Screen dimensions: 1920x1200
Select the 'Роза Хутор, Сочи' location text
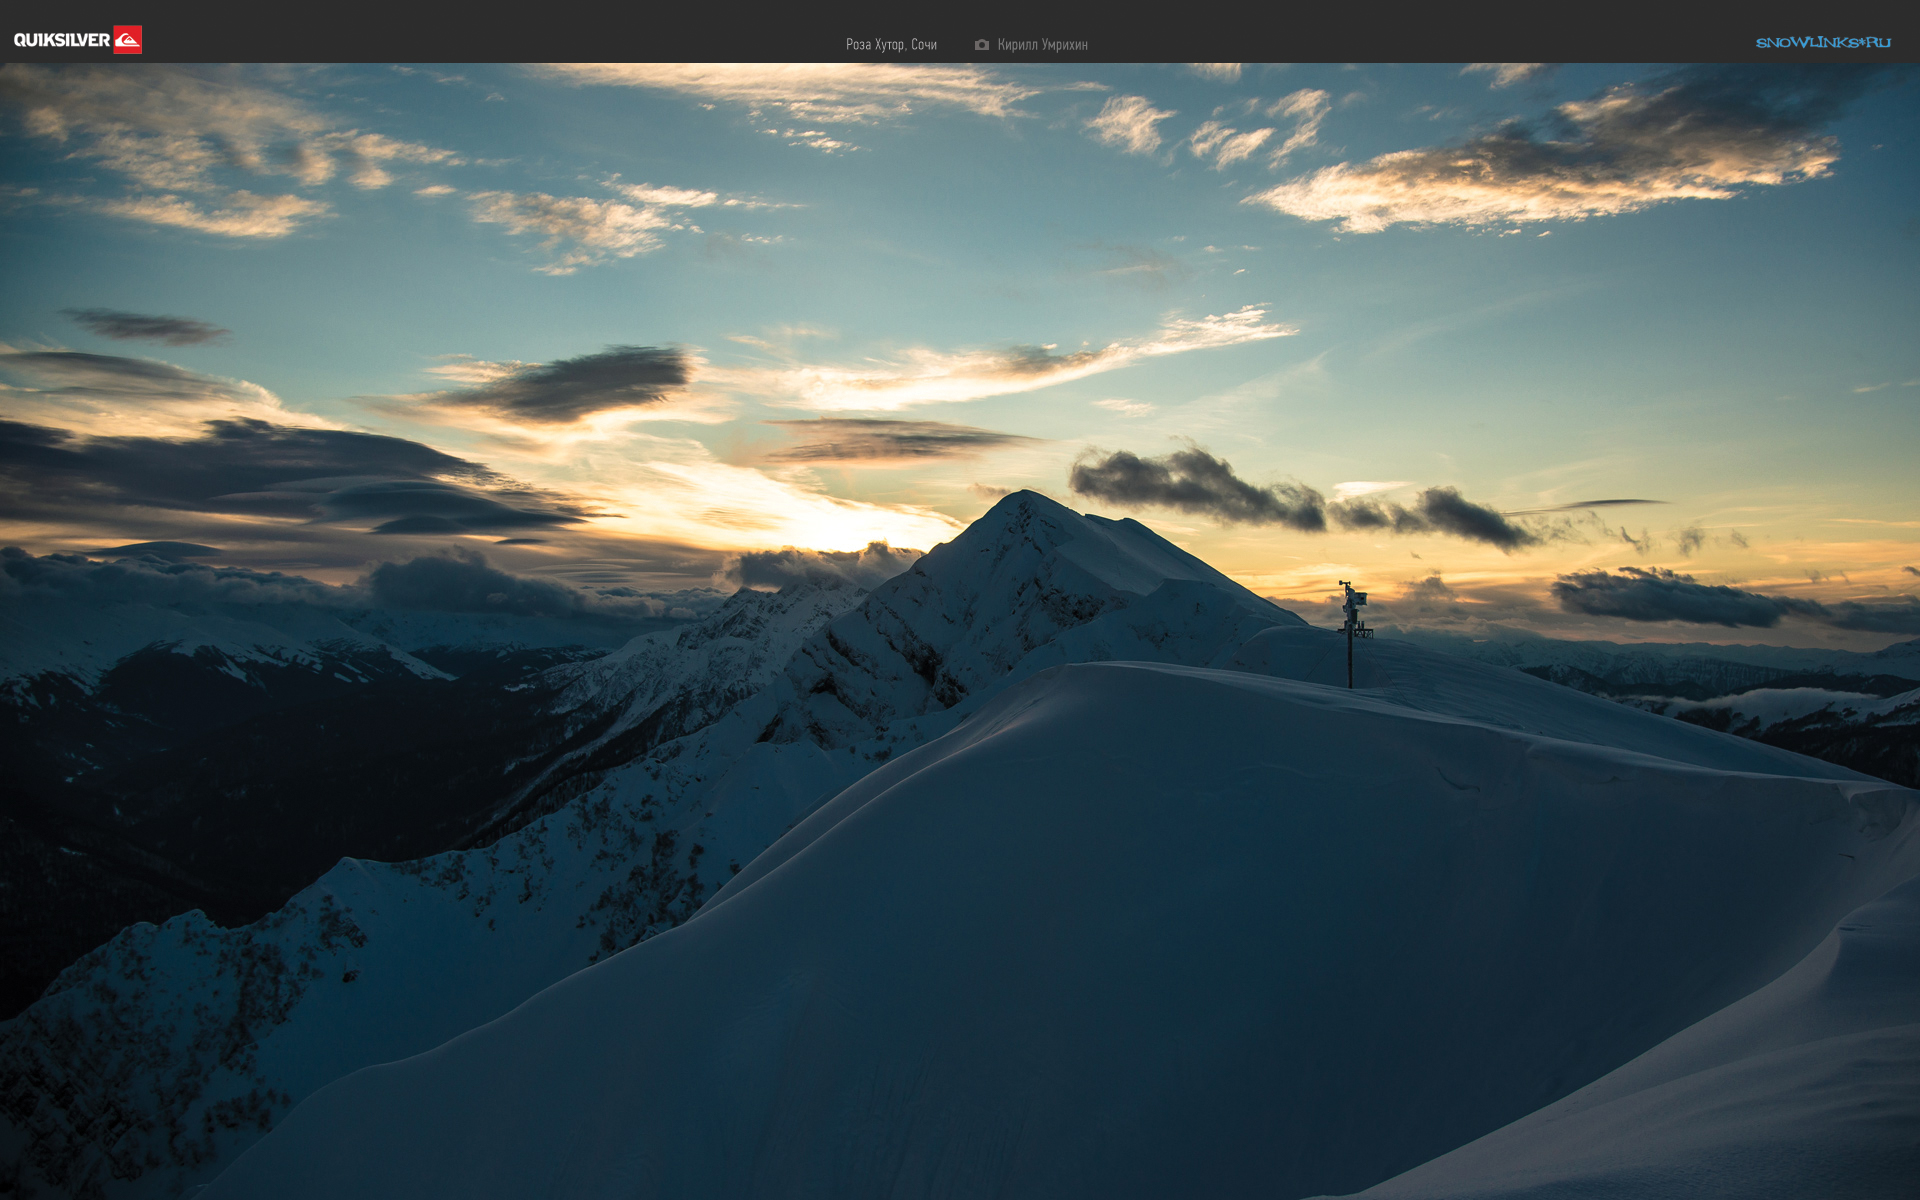891,45
